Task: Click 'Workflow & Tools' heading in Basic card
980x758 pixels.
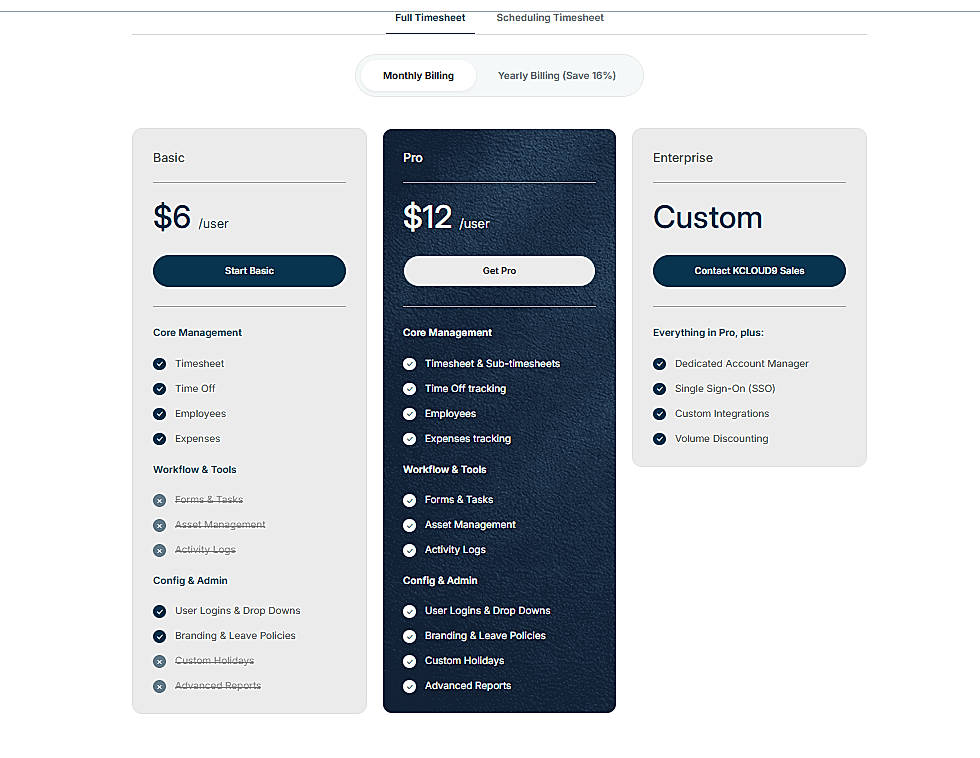Action: 194,469
